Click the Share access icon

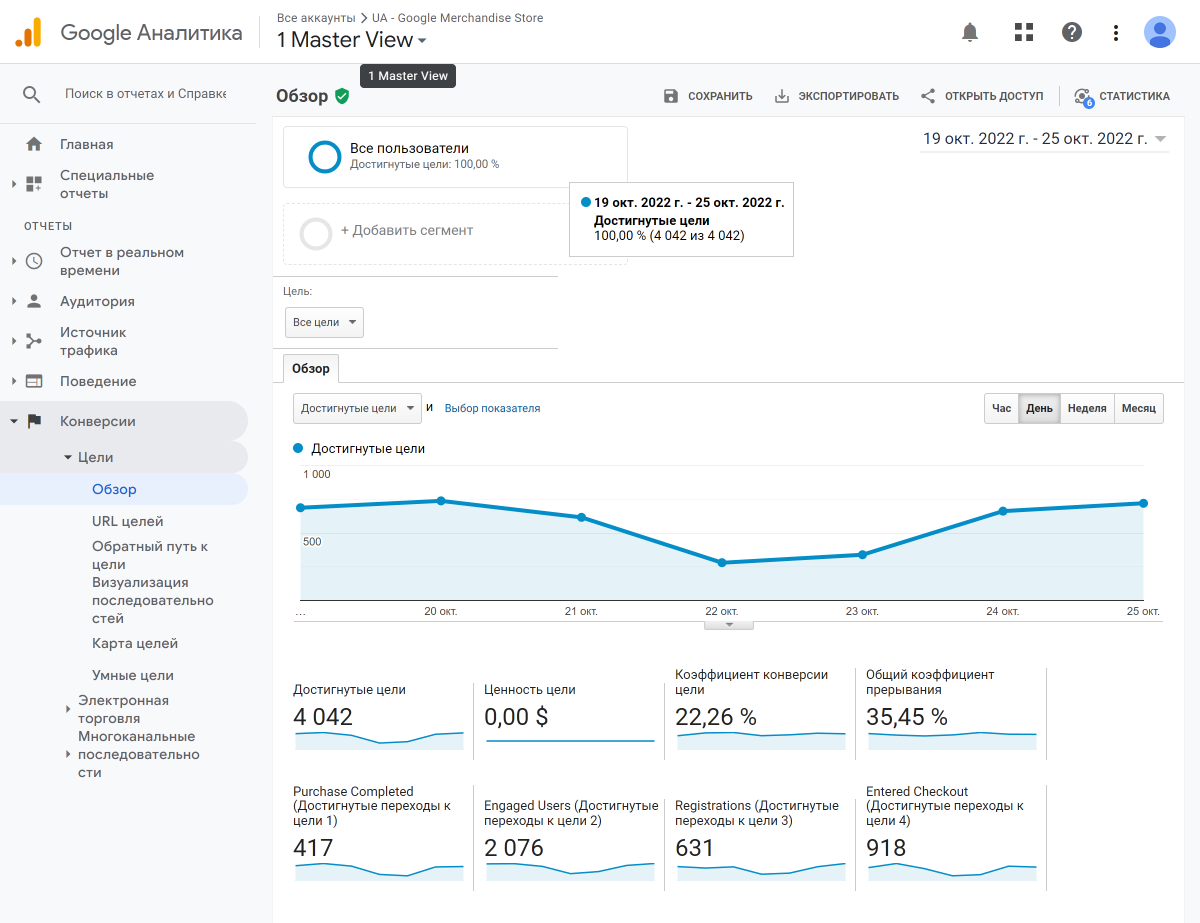[928, 96]
